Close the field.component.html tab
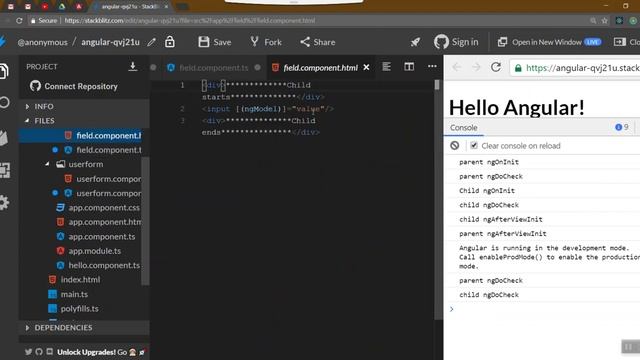The width and height of the screenshot is (640, 360). point(367,67)
